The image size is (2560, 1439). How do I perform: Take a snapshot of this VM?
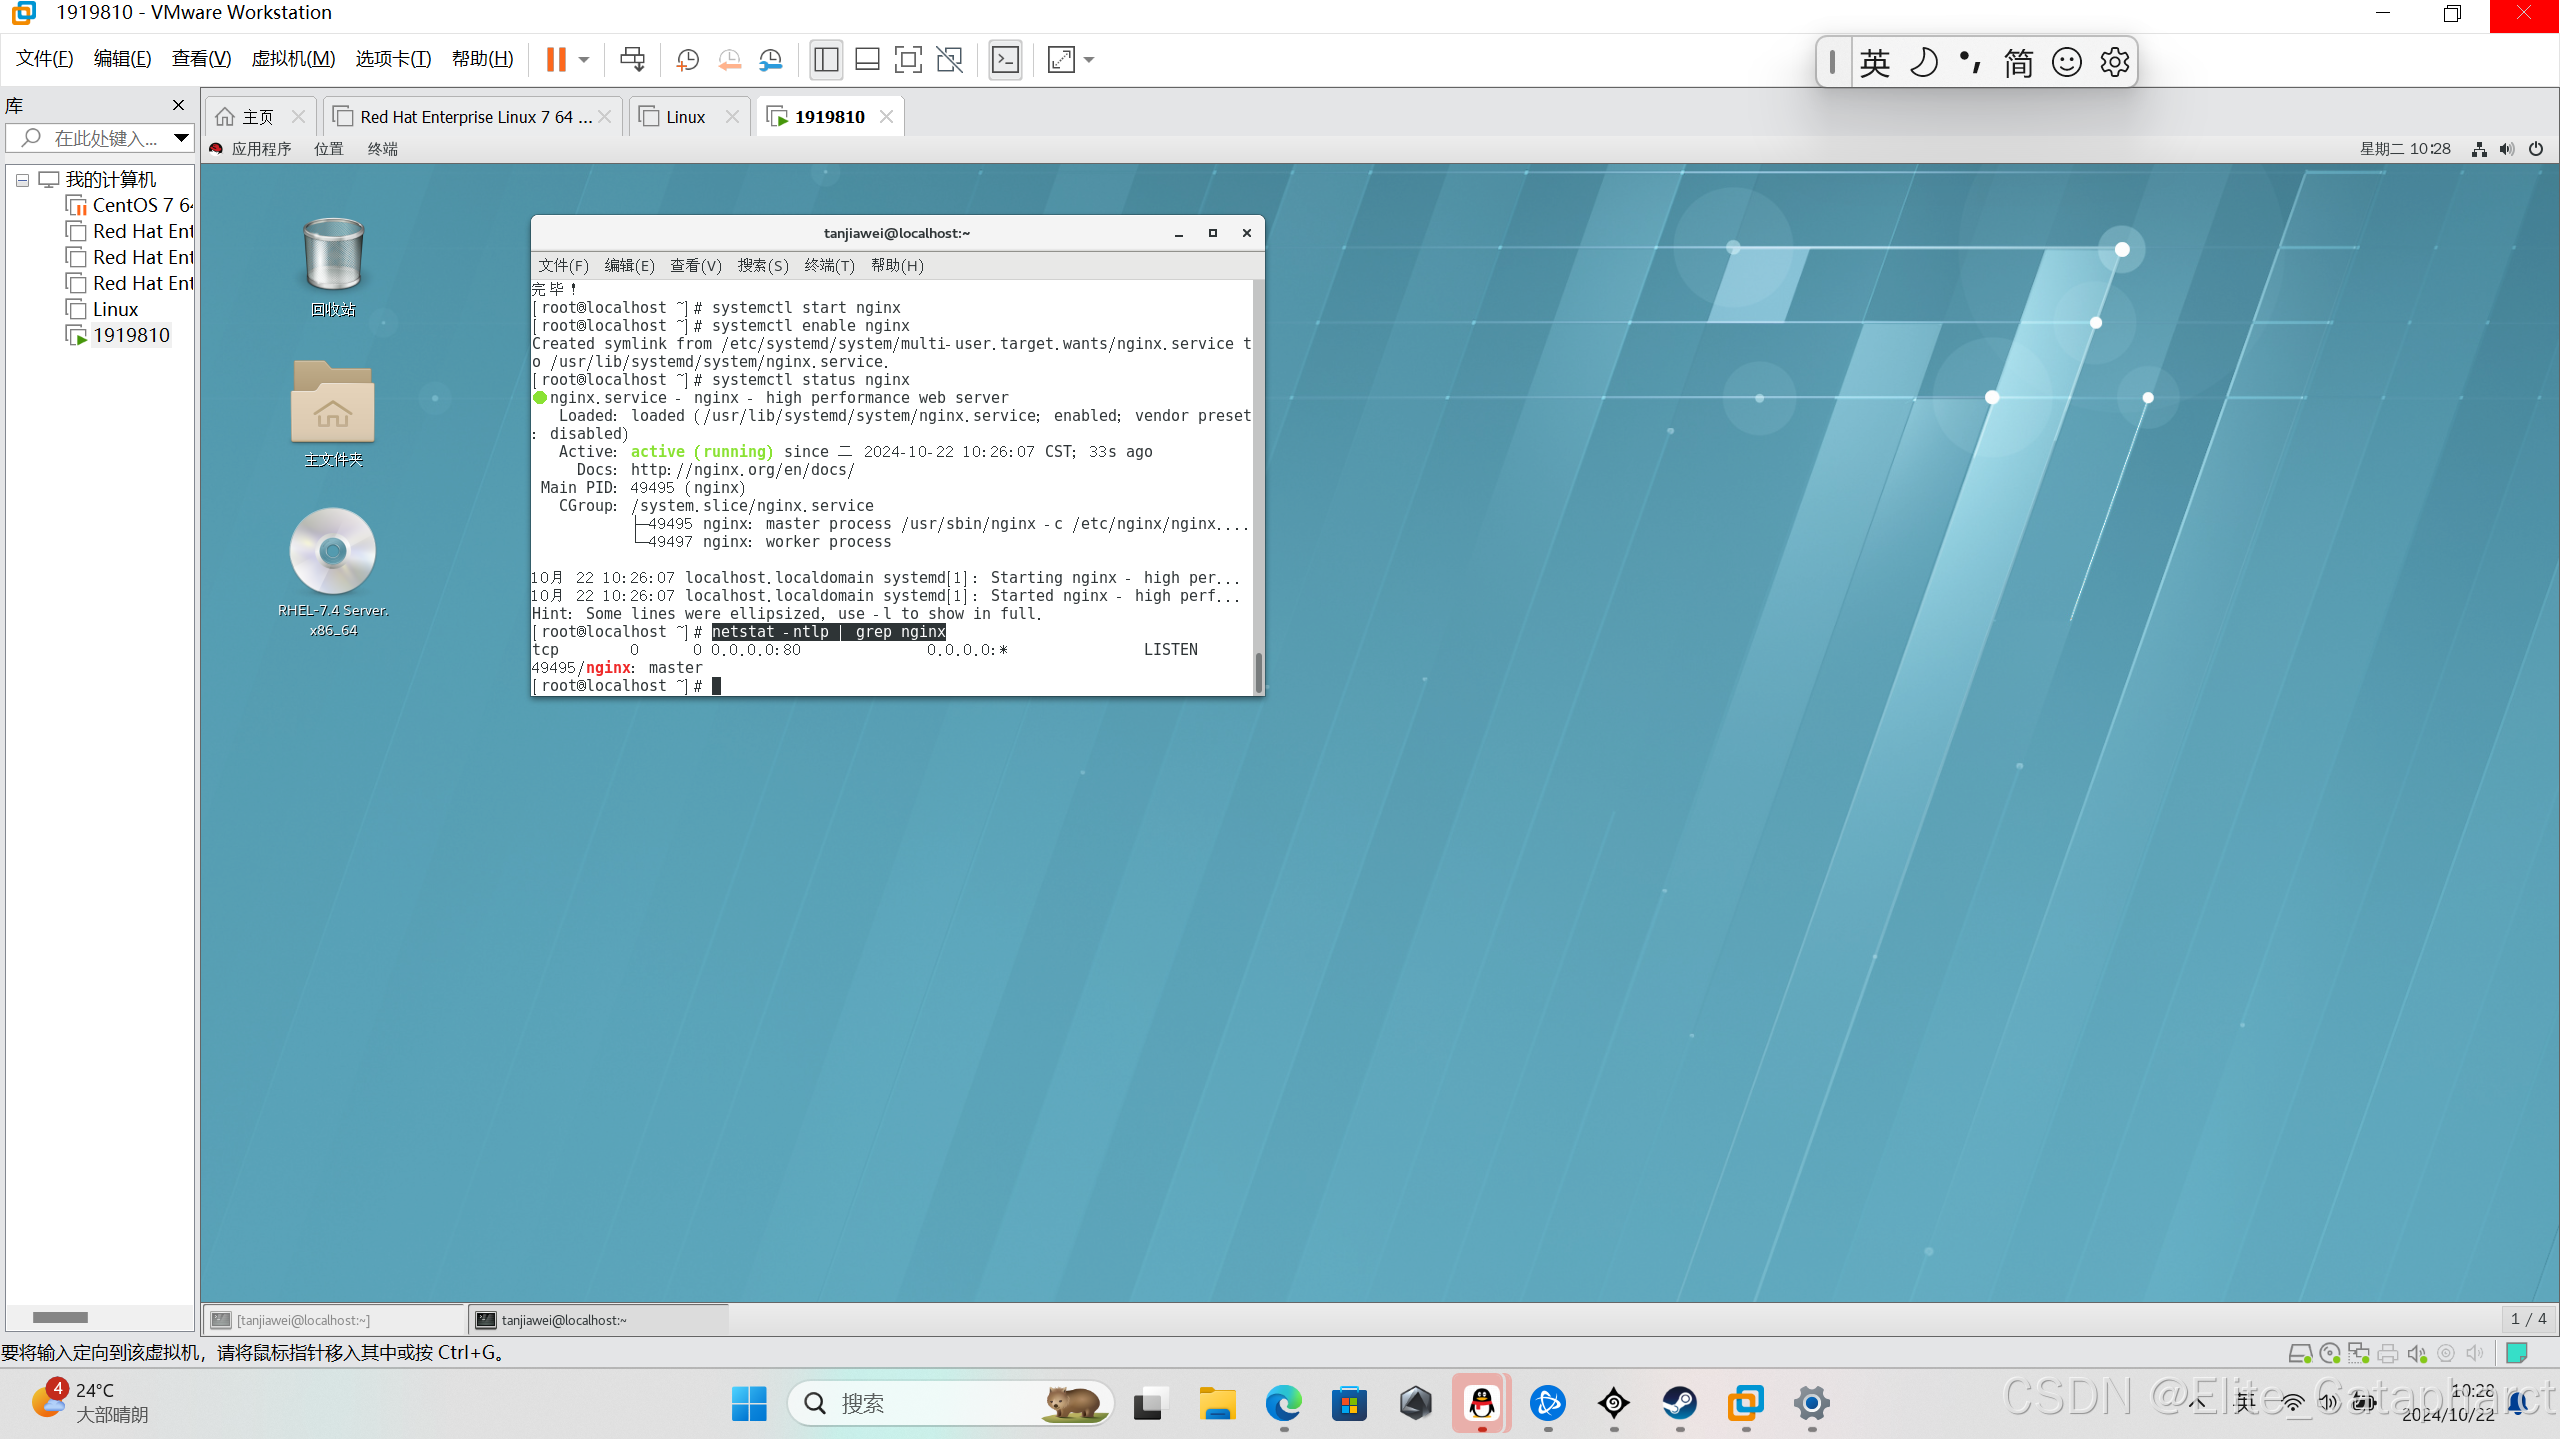(687, 60)
